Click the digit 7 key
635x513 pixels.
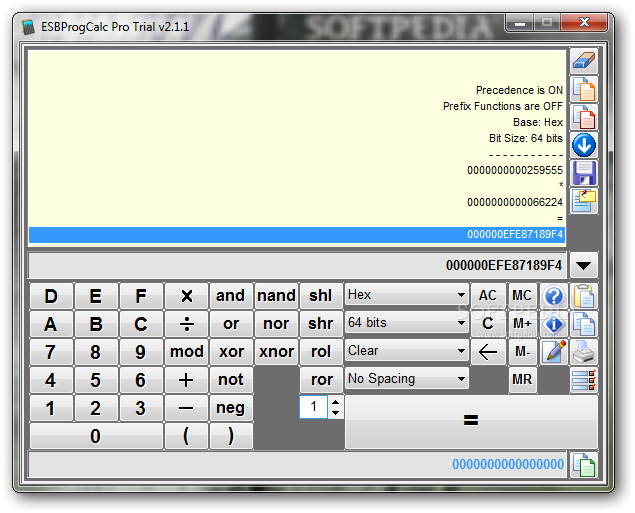coord(51,351)
